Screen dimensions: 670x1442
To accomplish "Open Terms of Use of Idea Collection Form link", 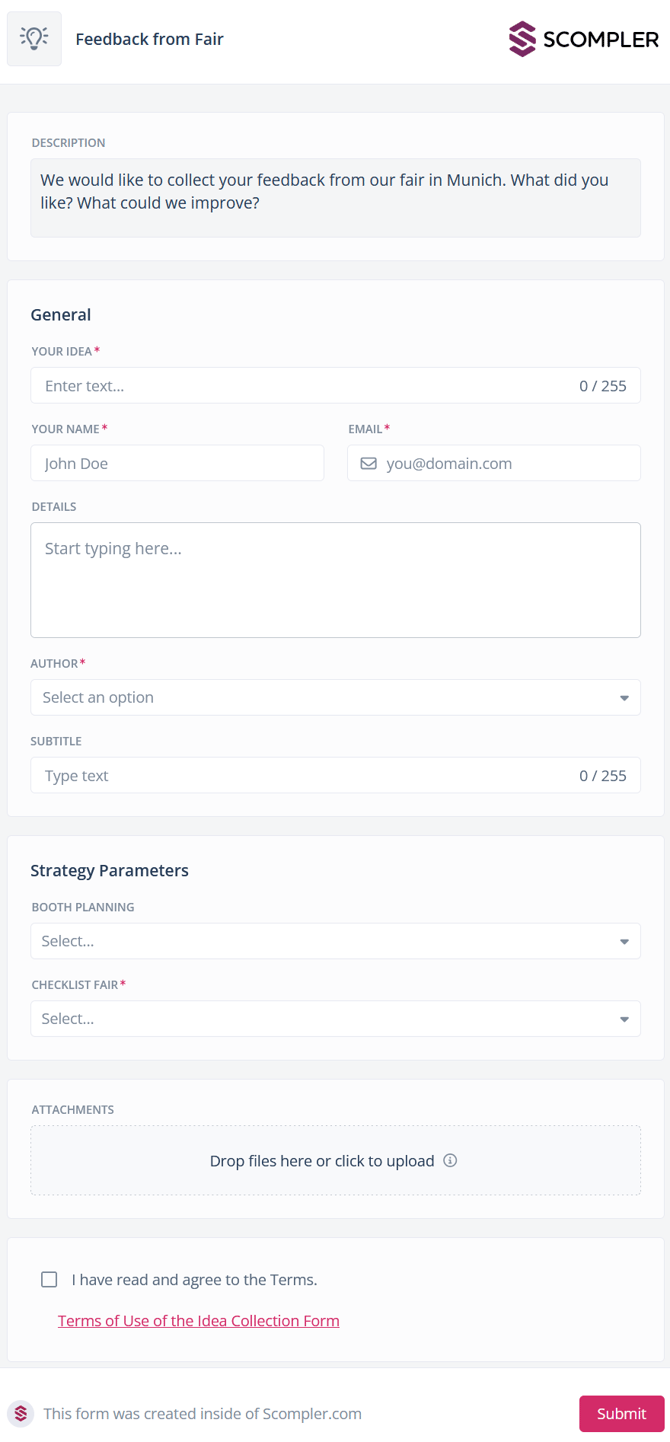I will (x=198, y=1321).
